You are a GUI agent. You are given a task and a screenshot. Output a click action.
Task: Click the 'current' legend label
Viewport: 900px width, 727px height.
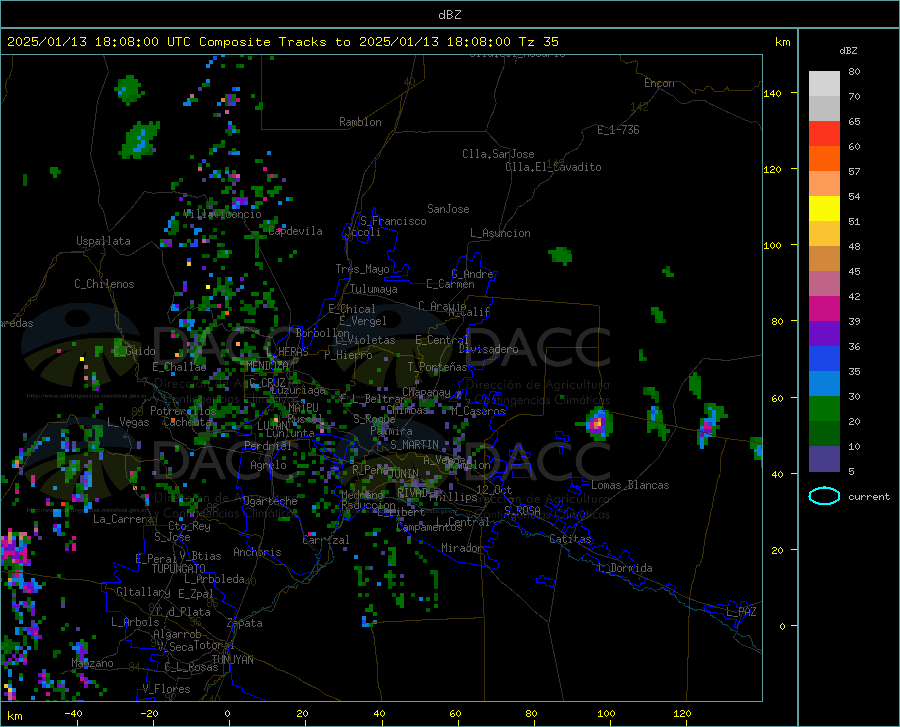(869, 496)
